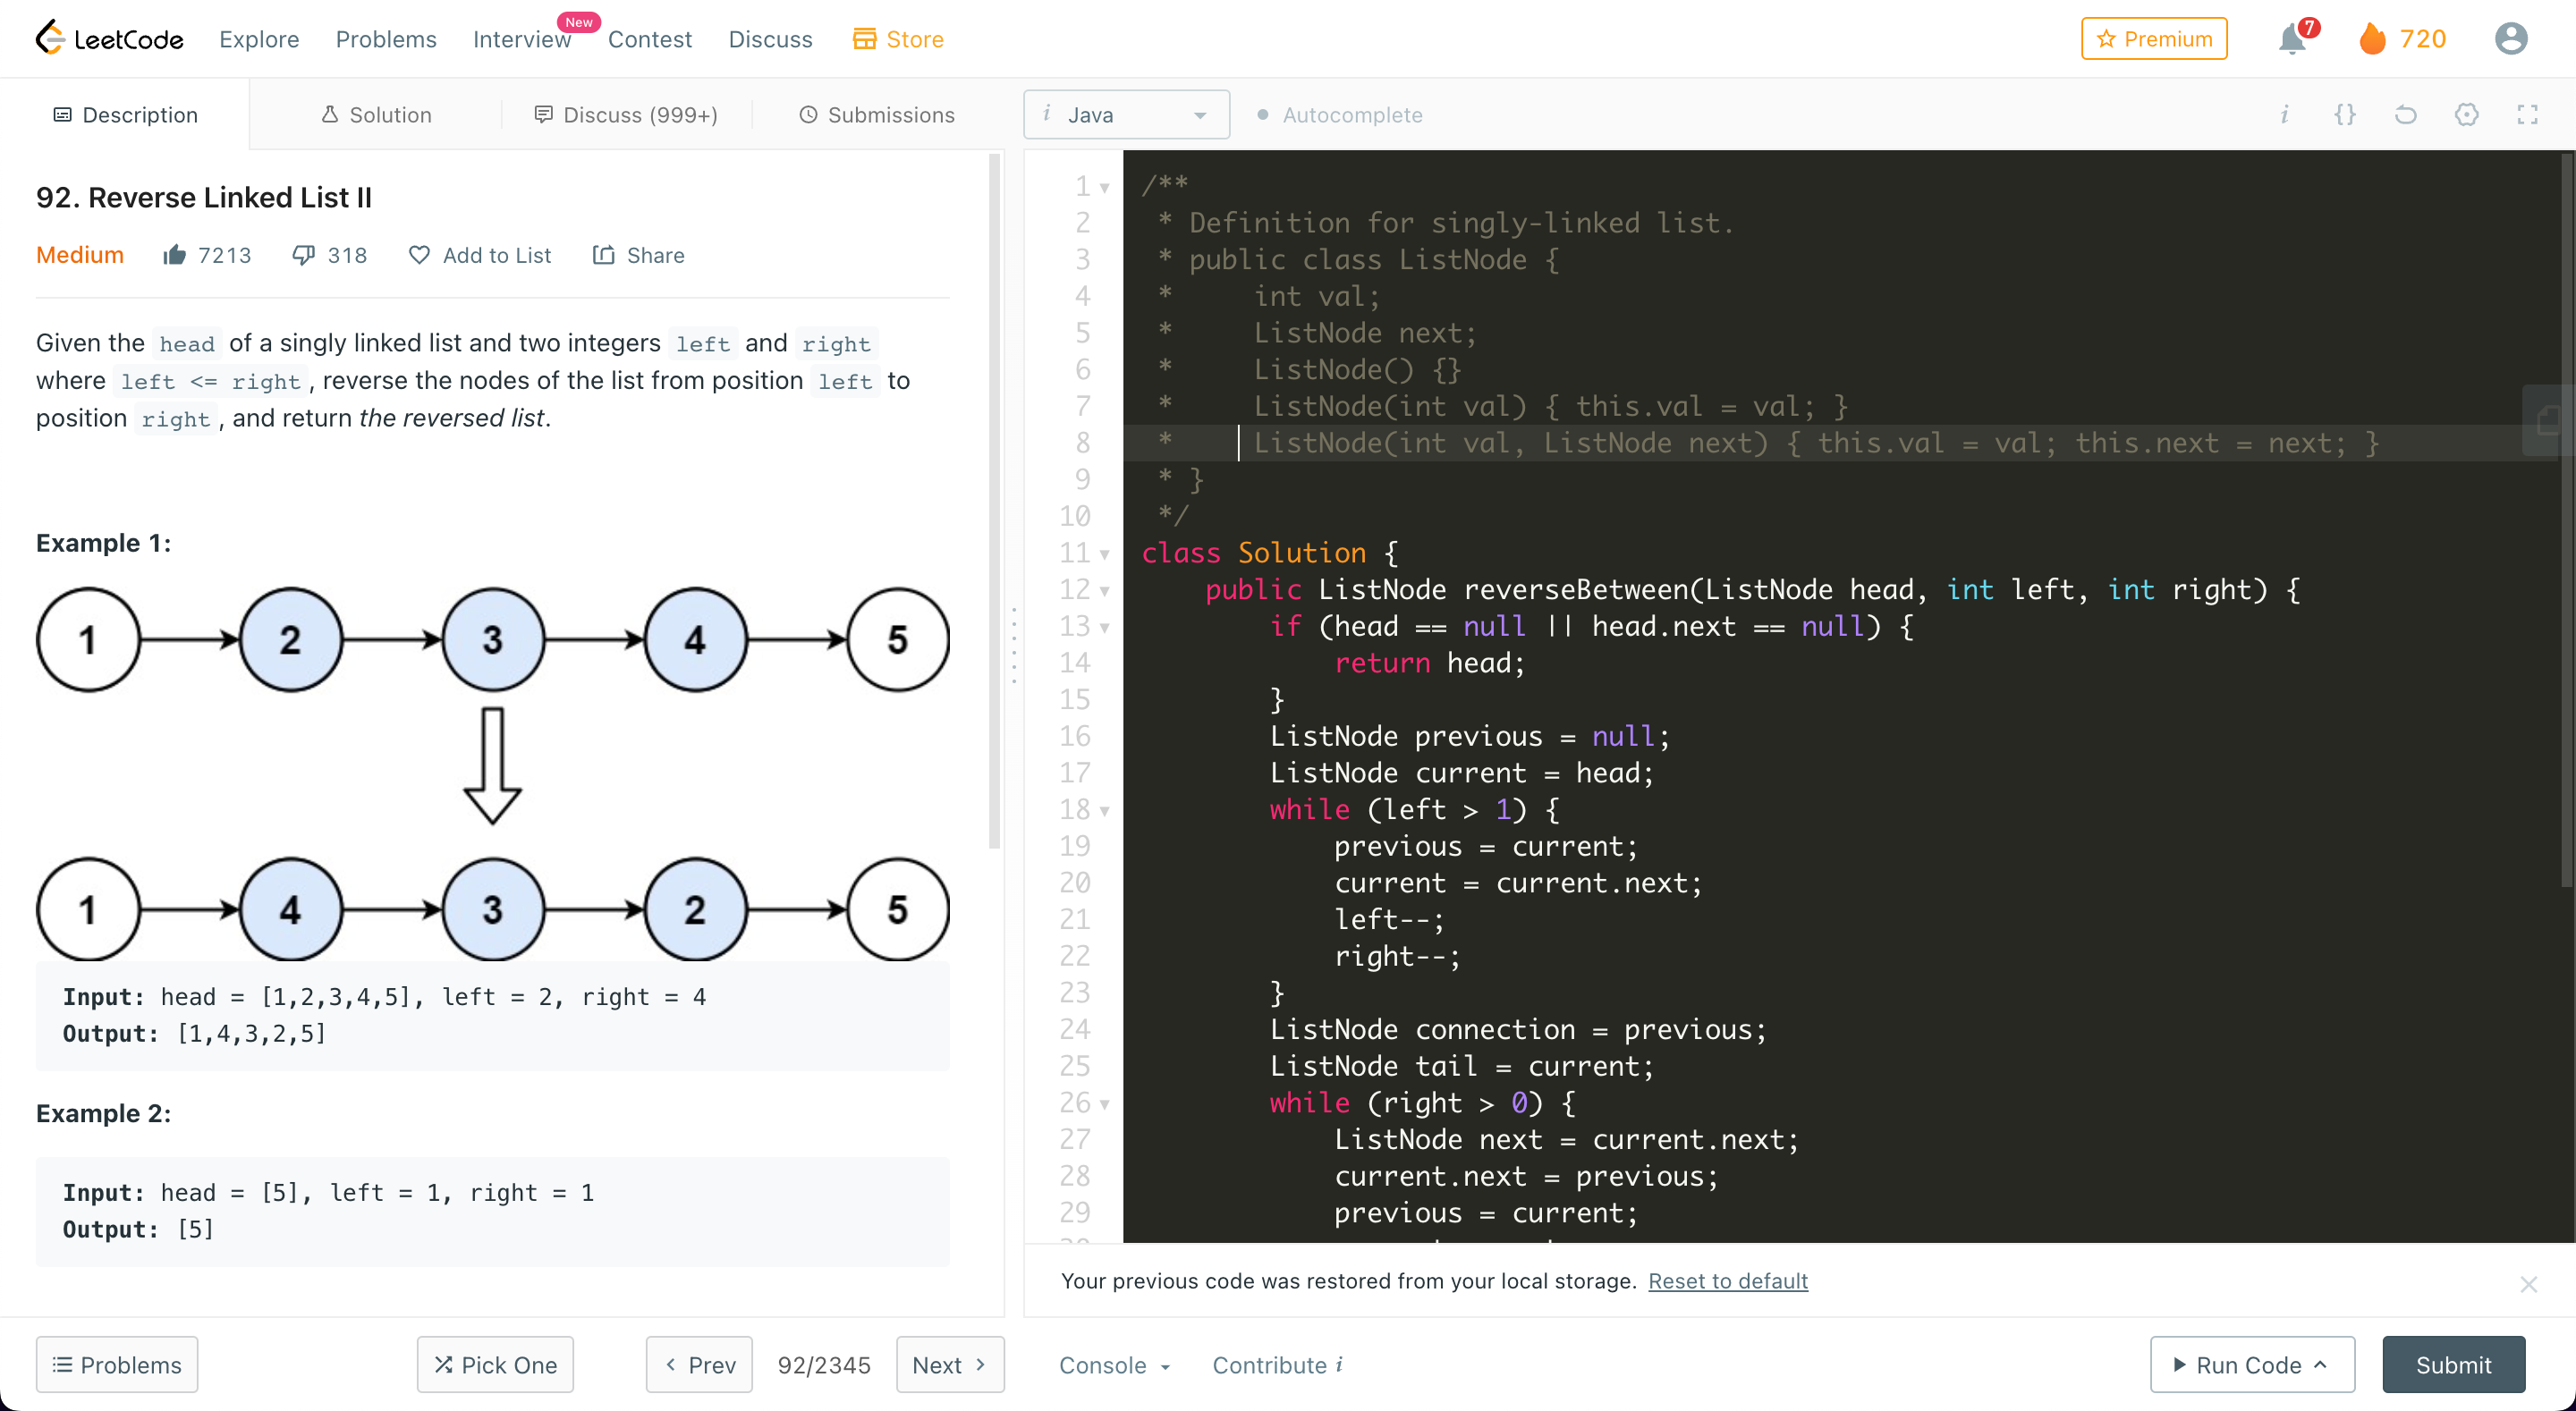
Task: Click the braces format code icon
Action: pos(2344,115)
